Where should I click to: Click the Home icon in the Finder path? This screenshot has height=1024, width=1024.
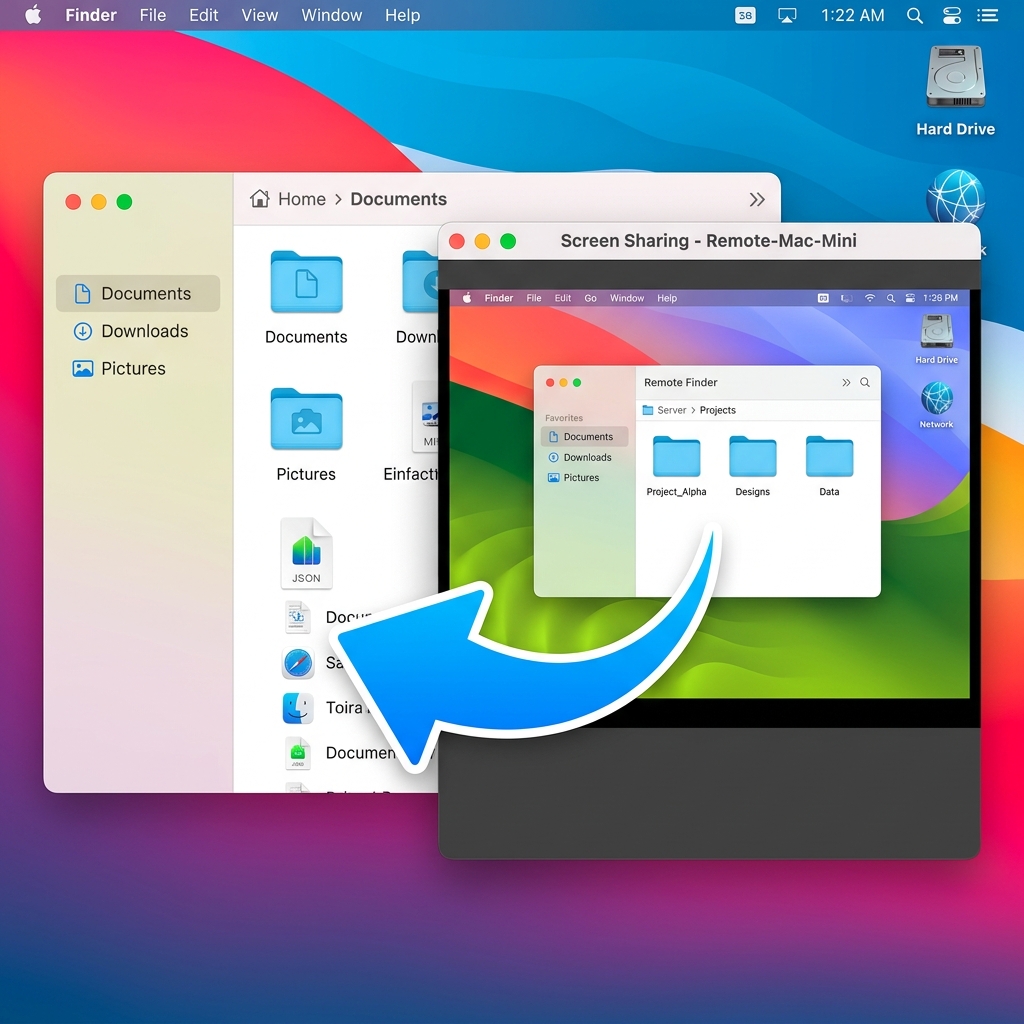click(259, 199)
